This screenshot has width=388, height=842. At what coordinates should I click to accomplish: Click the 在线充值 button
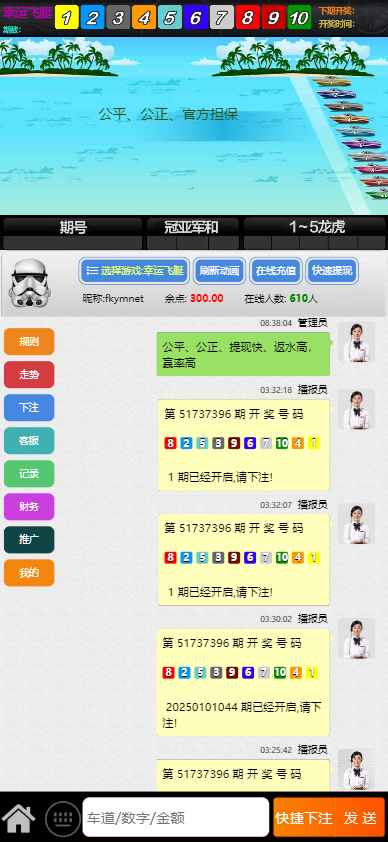(275, 271)
